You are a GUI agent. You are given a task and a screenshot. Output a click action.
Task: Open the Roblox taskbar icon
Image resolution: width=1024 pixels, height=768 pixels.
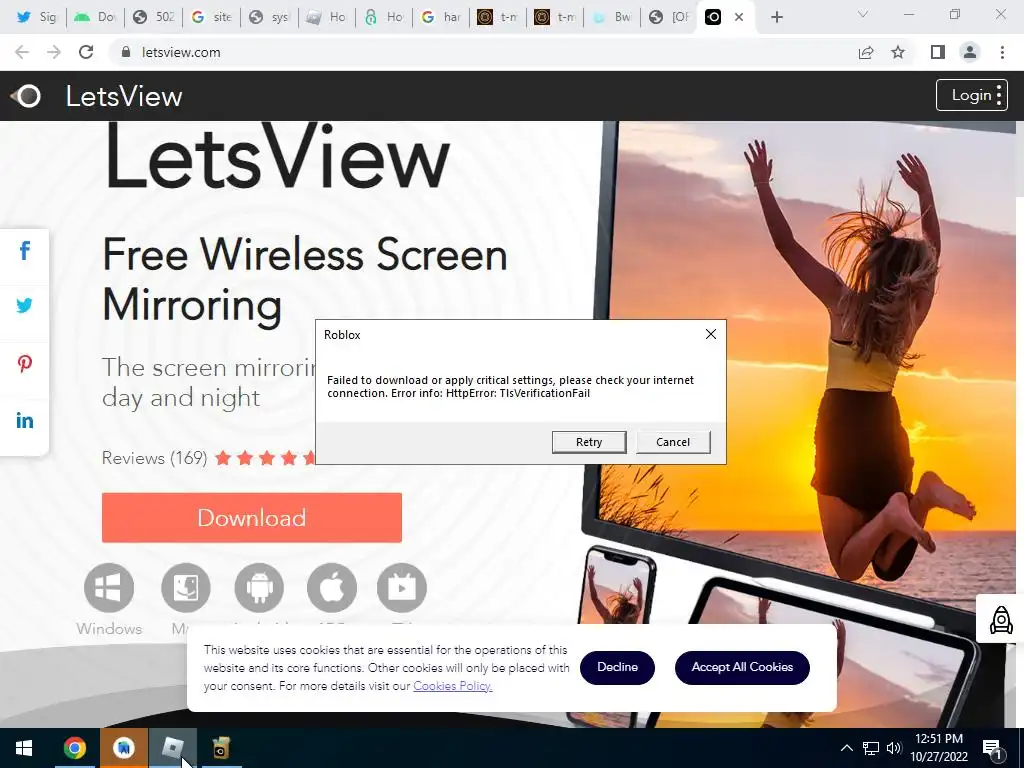tap(172, 748)
